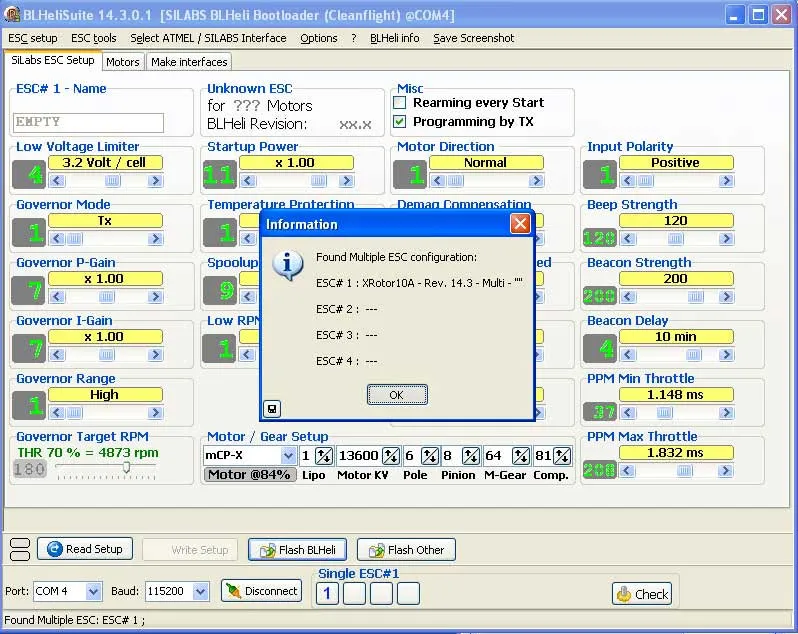This screenshot has height=634, width=798.
Task: Click the Governor Target RPM slider
Action: point(126,469)
